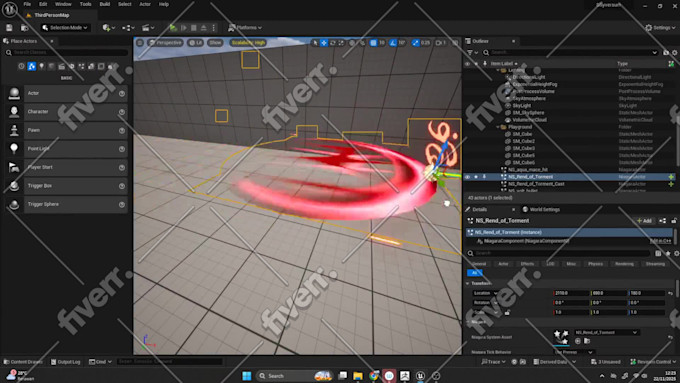
Task: Open the File menu
Action: 27,4
